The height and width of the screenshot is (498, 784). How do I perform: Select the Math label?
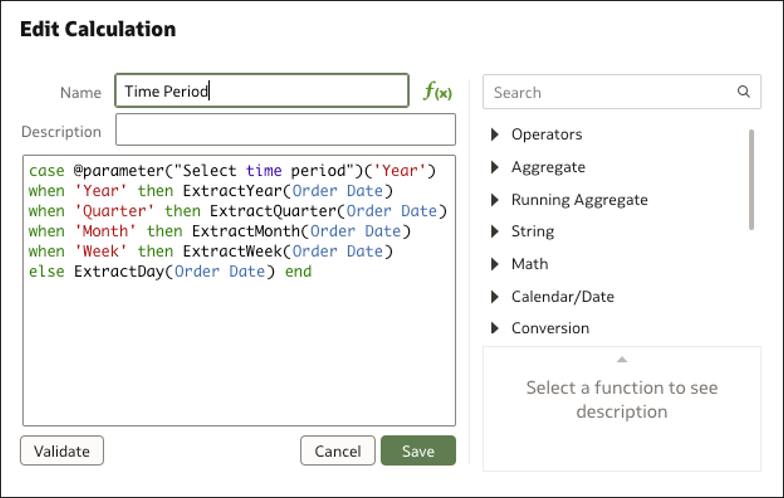point(530,264)
